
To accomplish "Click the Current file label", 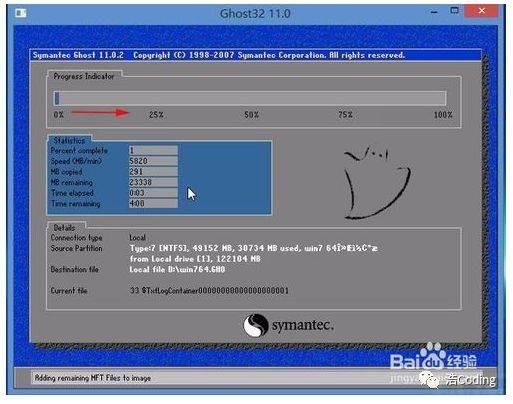I will [x=69, y=291].
